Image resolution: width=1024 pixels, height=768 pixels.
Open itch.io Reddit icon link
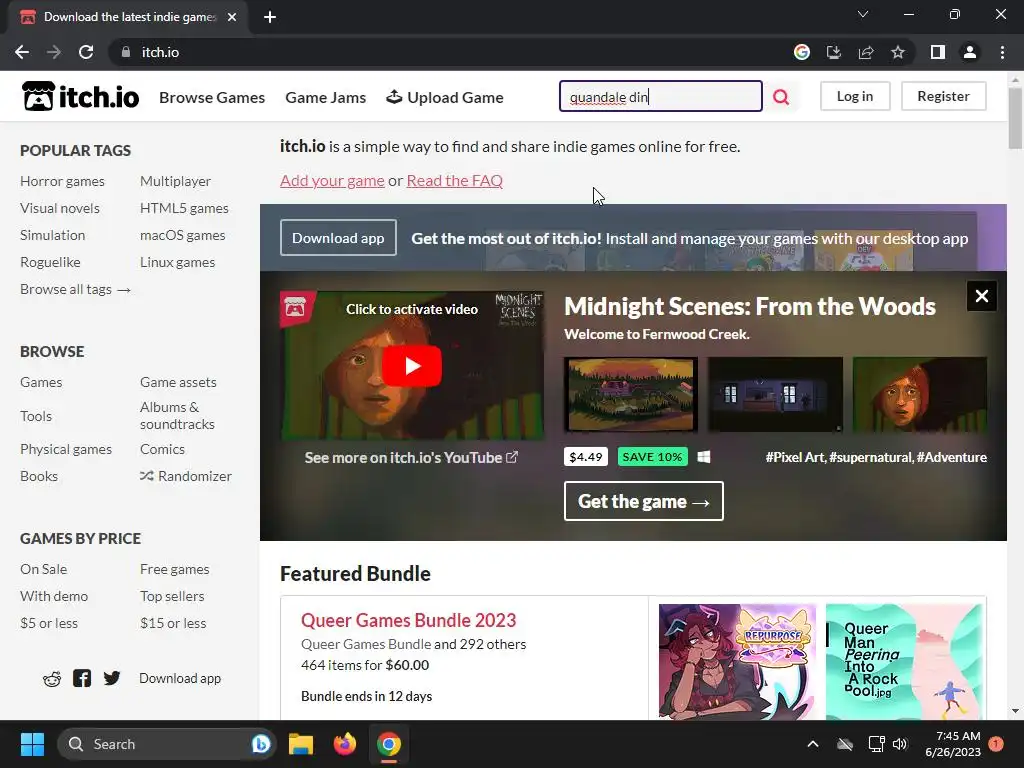tap(52, 679)
